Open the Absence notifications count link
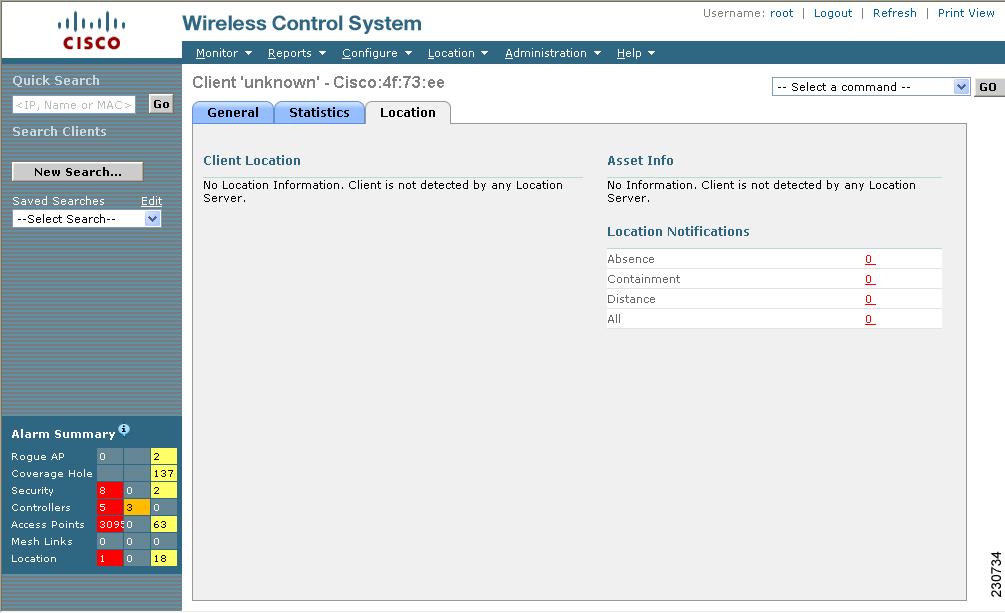The height and width of the screenshot is (613, 1005). pos(870,259)
